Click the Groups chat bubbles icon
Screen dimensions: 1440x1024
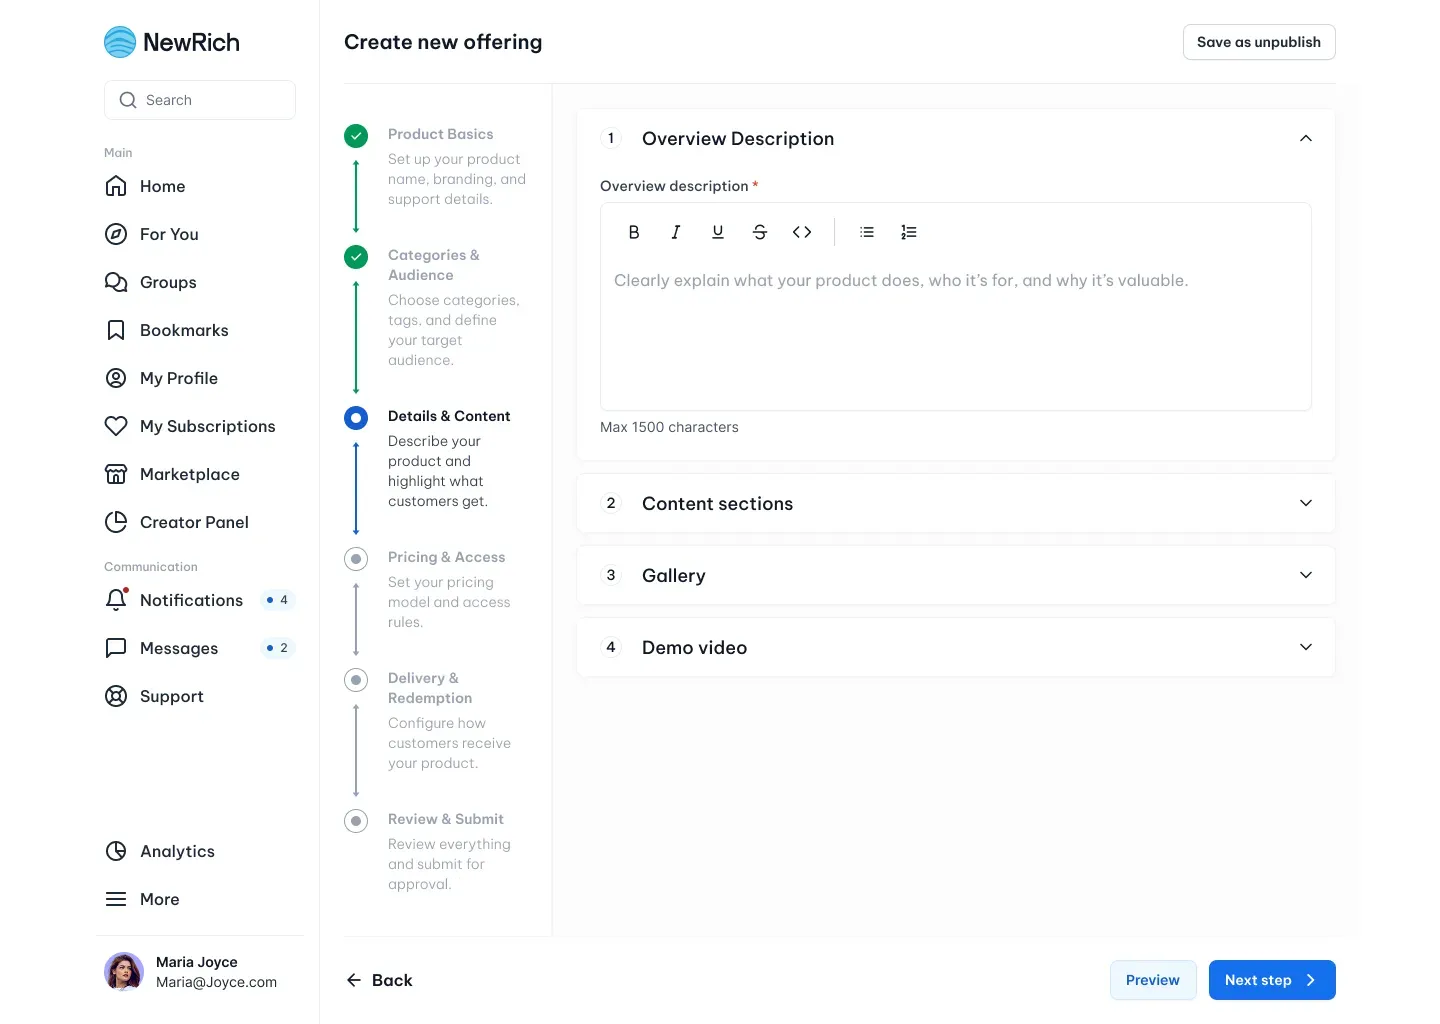(116, 282)
